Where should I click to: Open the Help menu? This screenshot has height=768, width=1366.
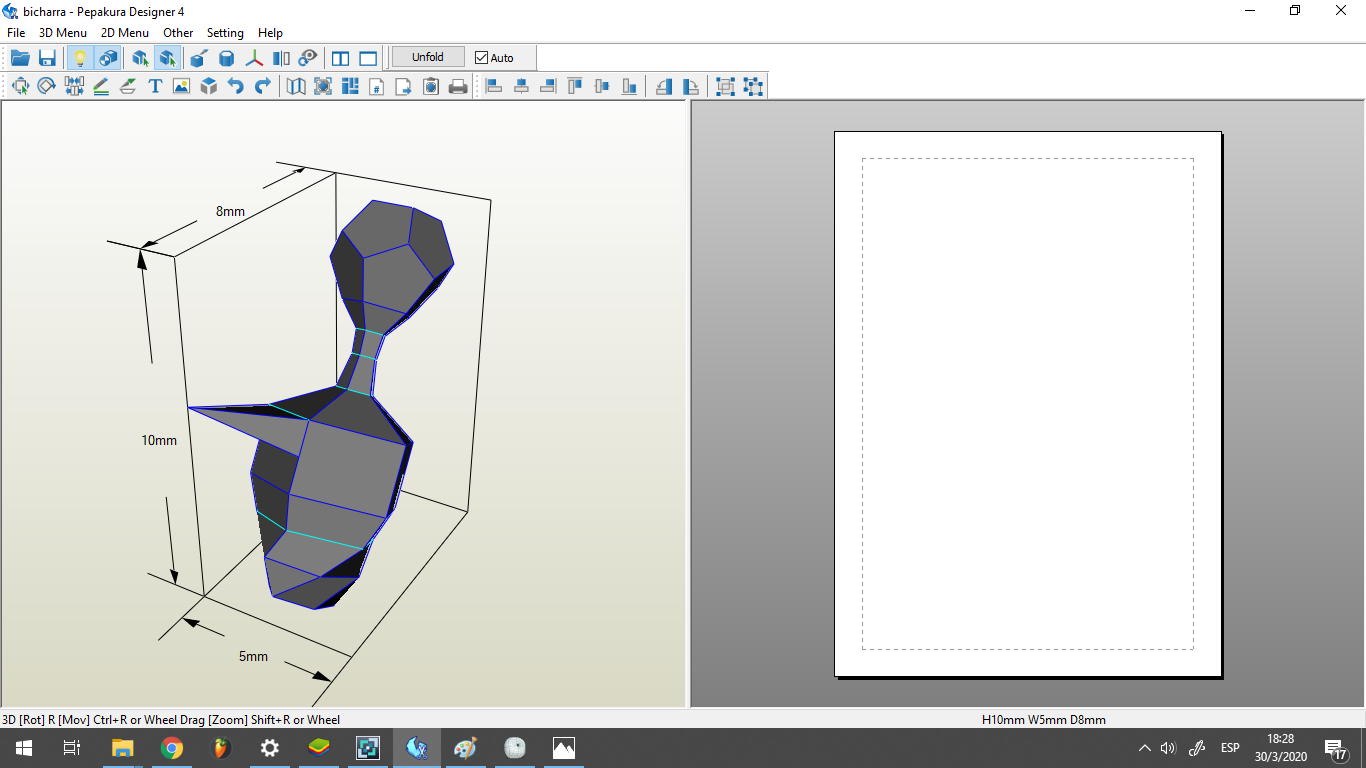pos(270,33)
